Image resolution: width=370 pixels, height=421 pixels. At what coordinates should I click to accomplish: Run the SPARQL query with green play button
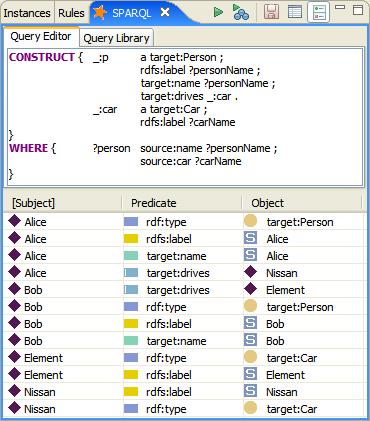(x=218, y=13)
